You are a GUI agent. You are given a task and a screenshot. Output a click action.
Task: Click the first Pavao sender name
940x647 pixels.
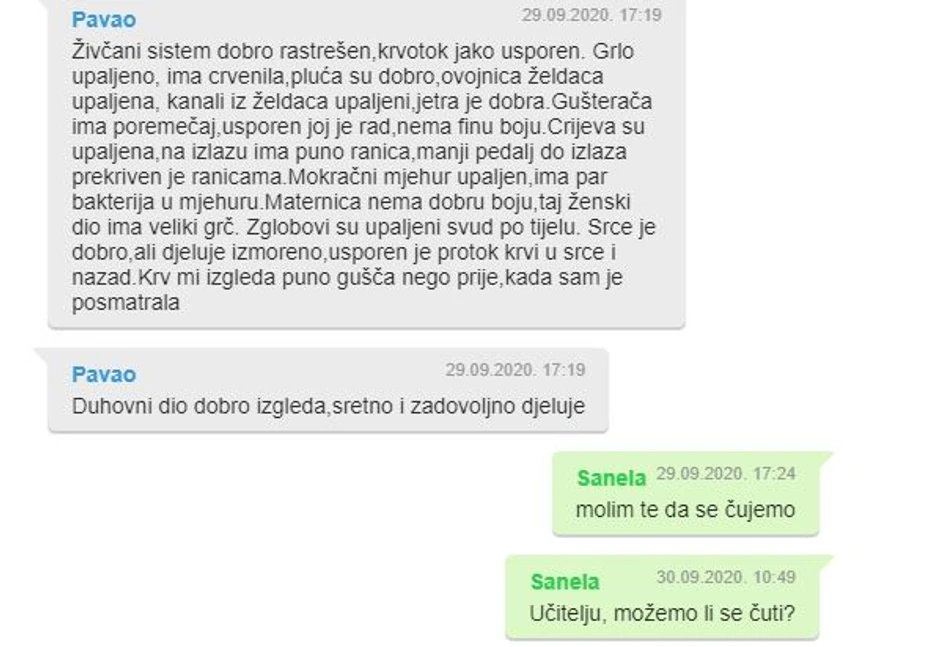coord(104,20)
